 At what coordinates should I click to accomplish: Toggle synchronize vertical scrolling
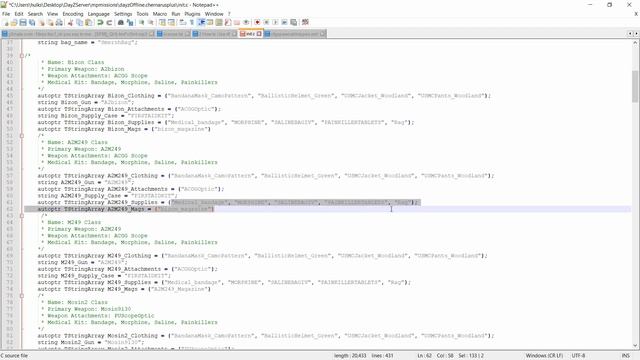pos(162,22)
